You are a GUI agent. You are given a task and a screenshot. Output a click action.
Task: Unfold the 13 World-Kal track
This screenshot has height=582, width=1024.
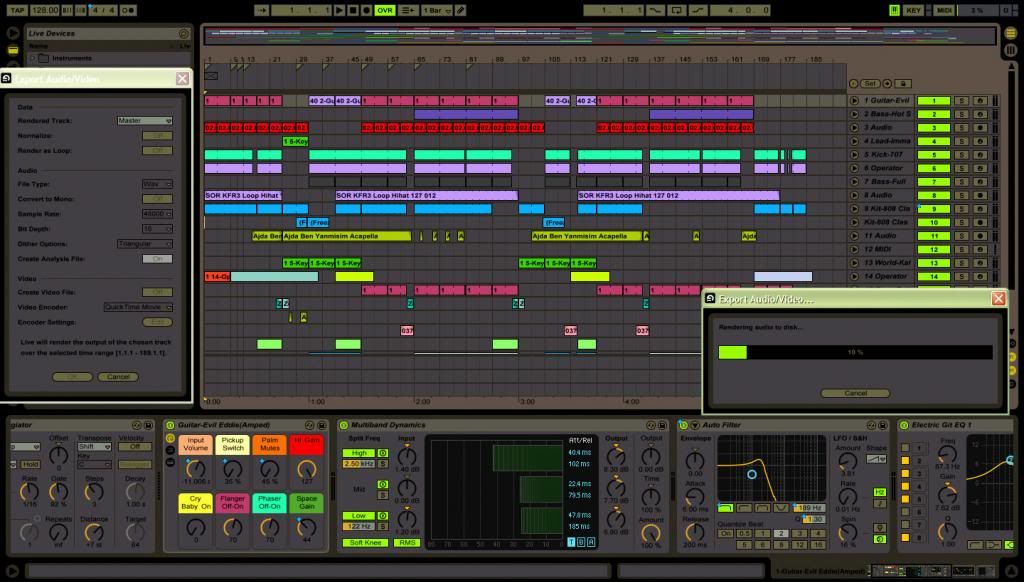click(x=854, y=263)
